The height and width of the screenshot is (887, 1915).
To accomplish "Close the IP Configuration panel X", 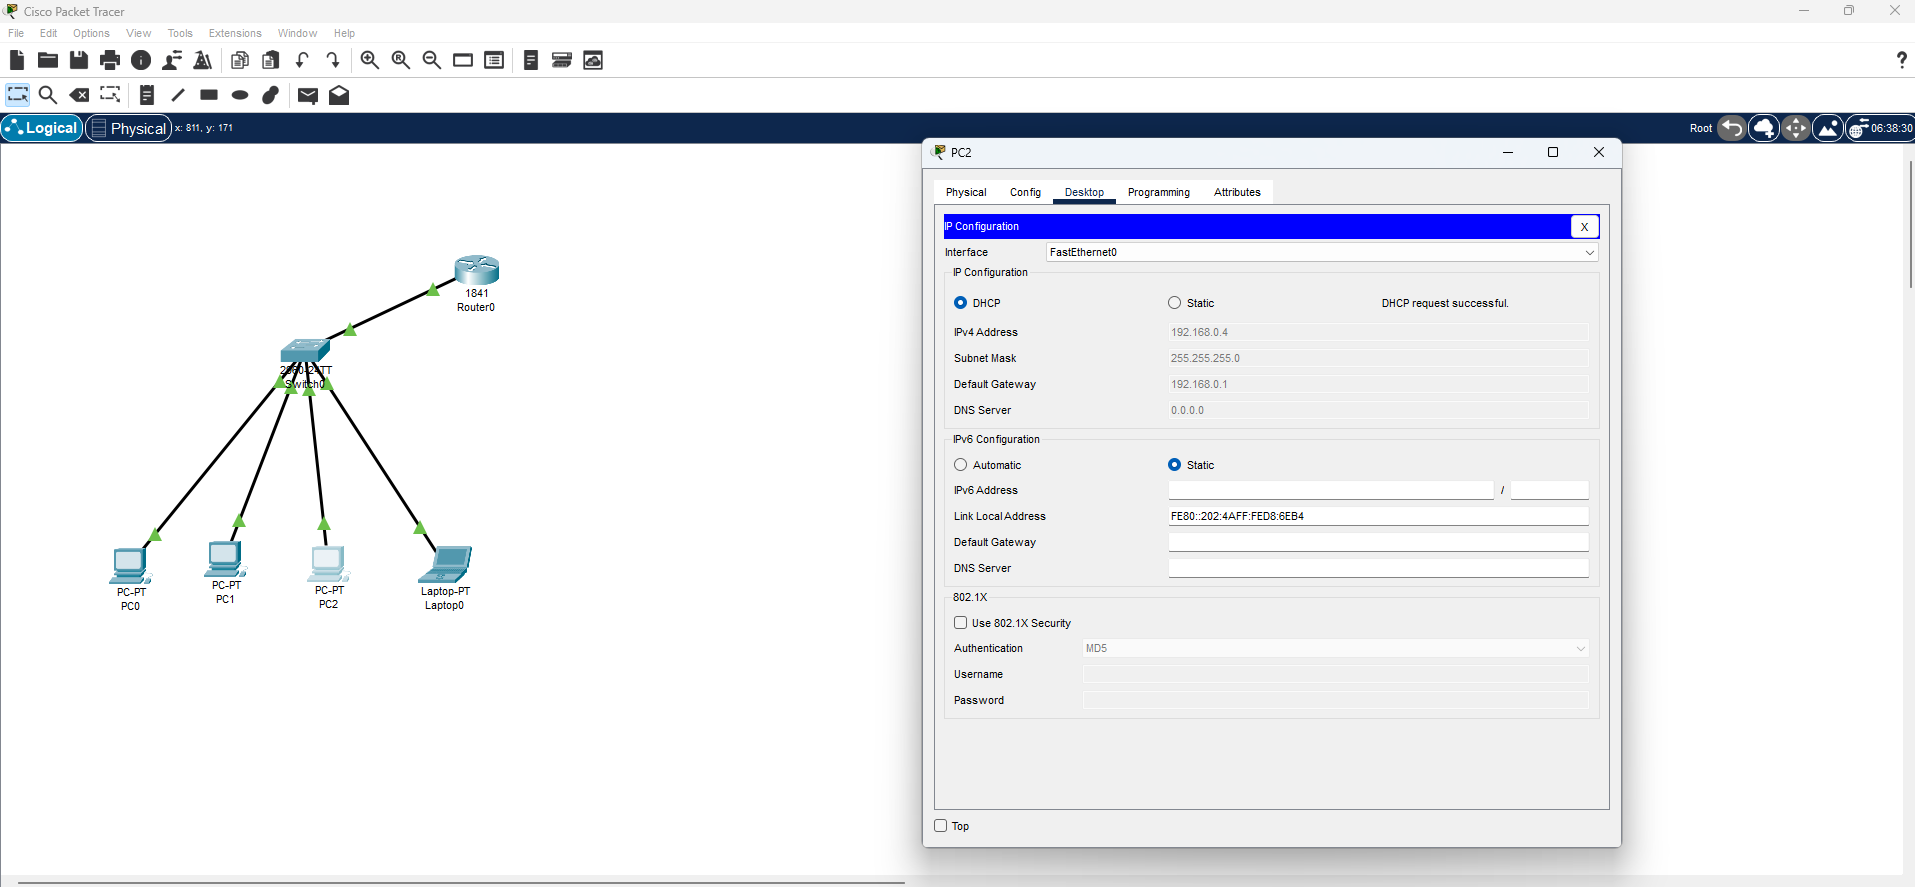I will (x=1584, y=227).
